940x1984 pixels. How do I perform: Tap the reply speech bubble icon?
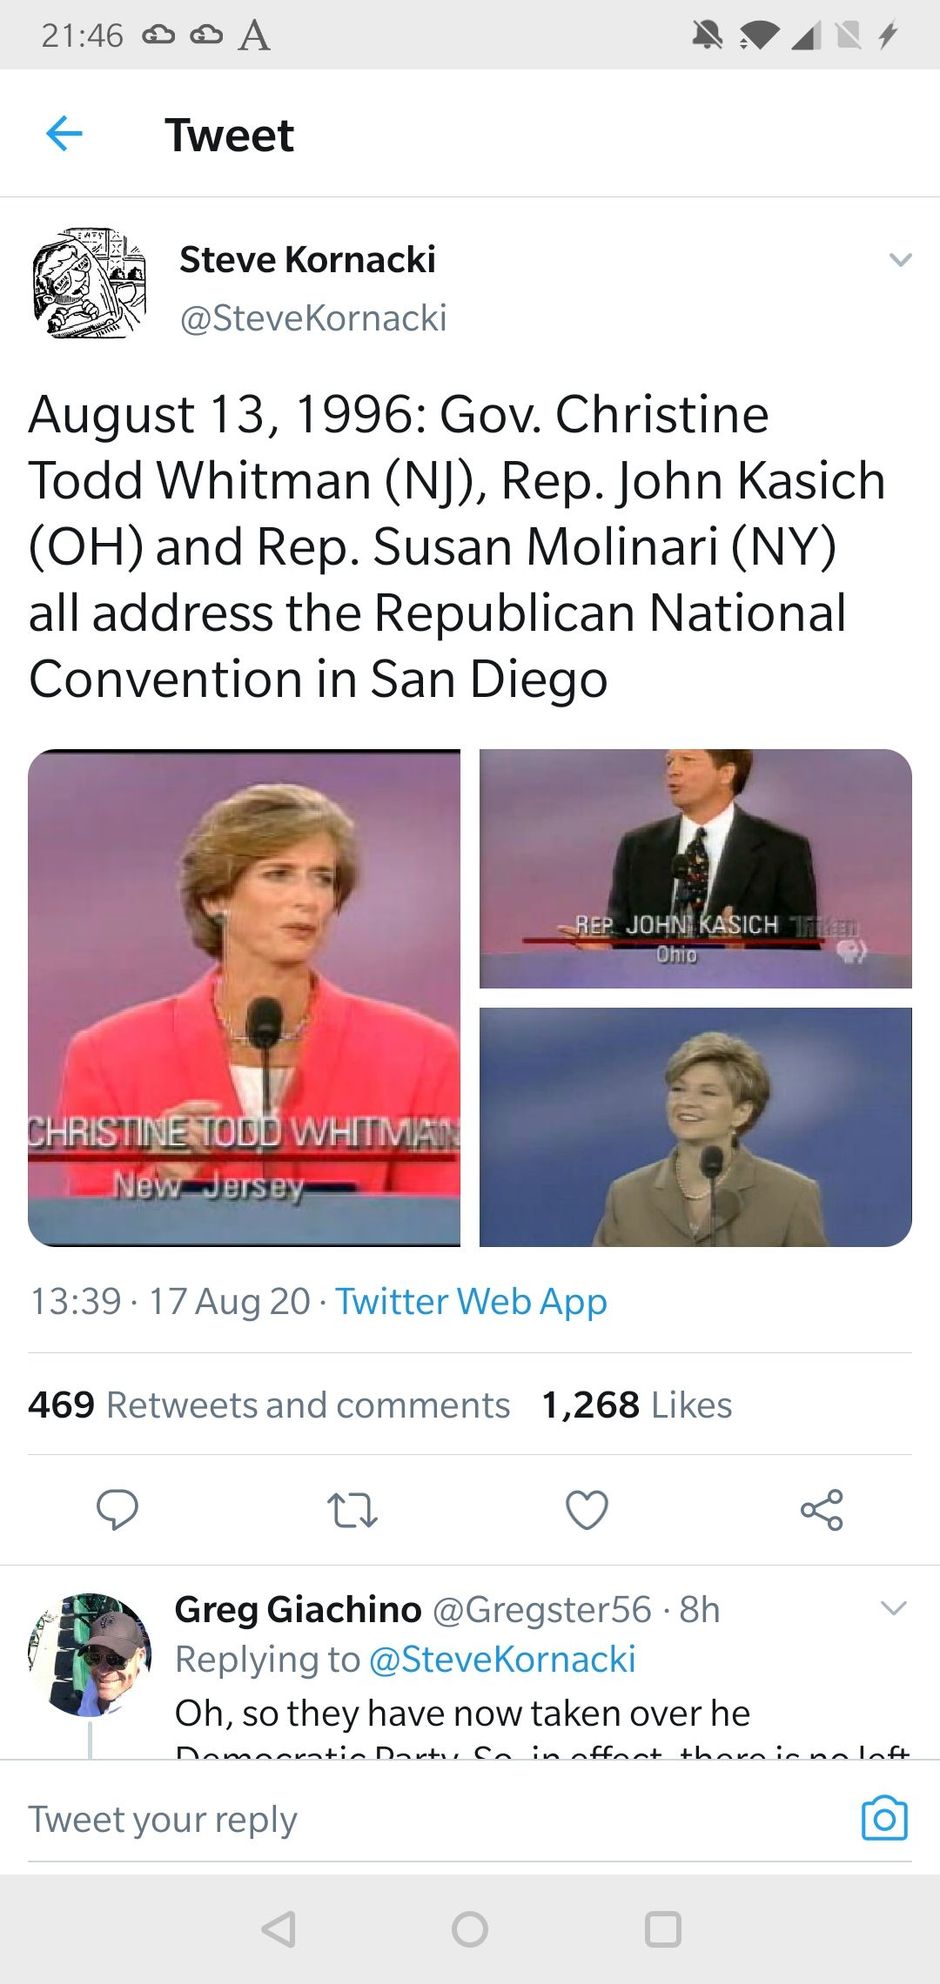(x=117, y=1510)
